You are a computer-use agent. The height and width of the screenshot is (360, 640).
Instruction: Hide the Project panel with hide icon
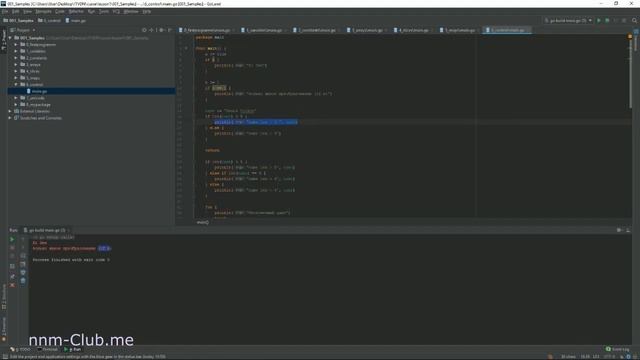point(170,30)
